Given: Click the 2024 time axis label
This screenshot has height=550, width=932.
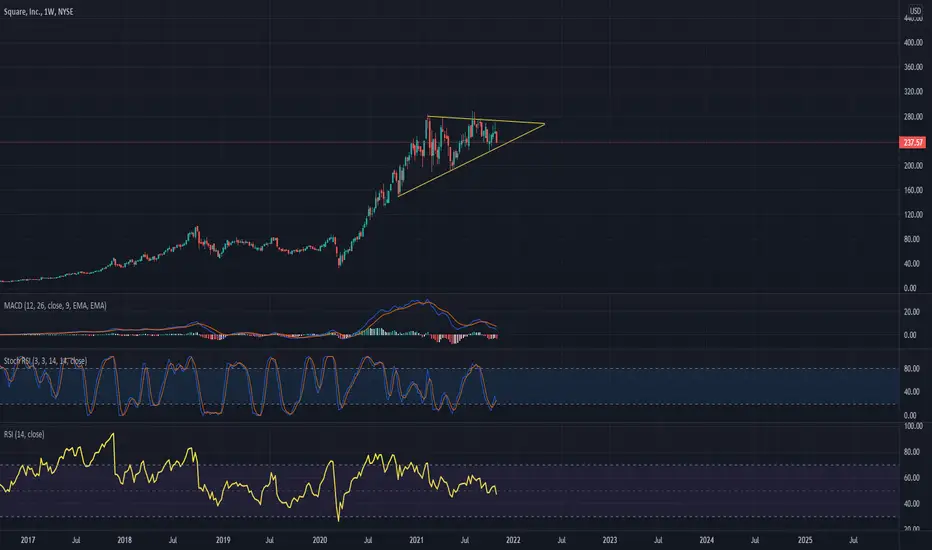Looking at the screenshot, I should (707, 540).
